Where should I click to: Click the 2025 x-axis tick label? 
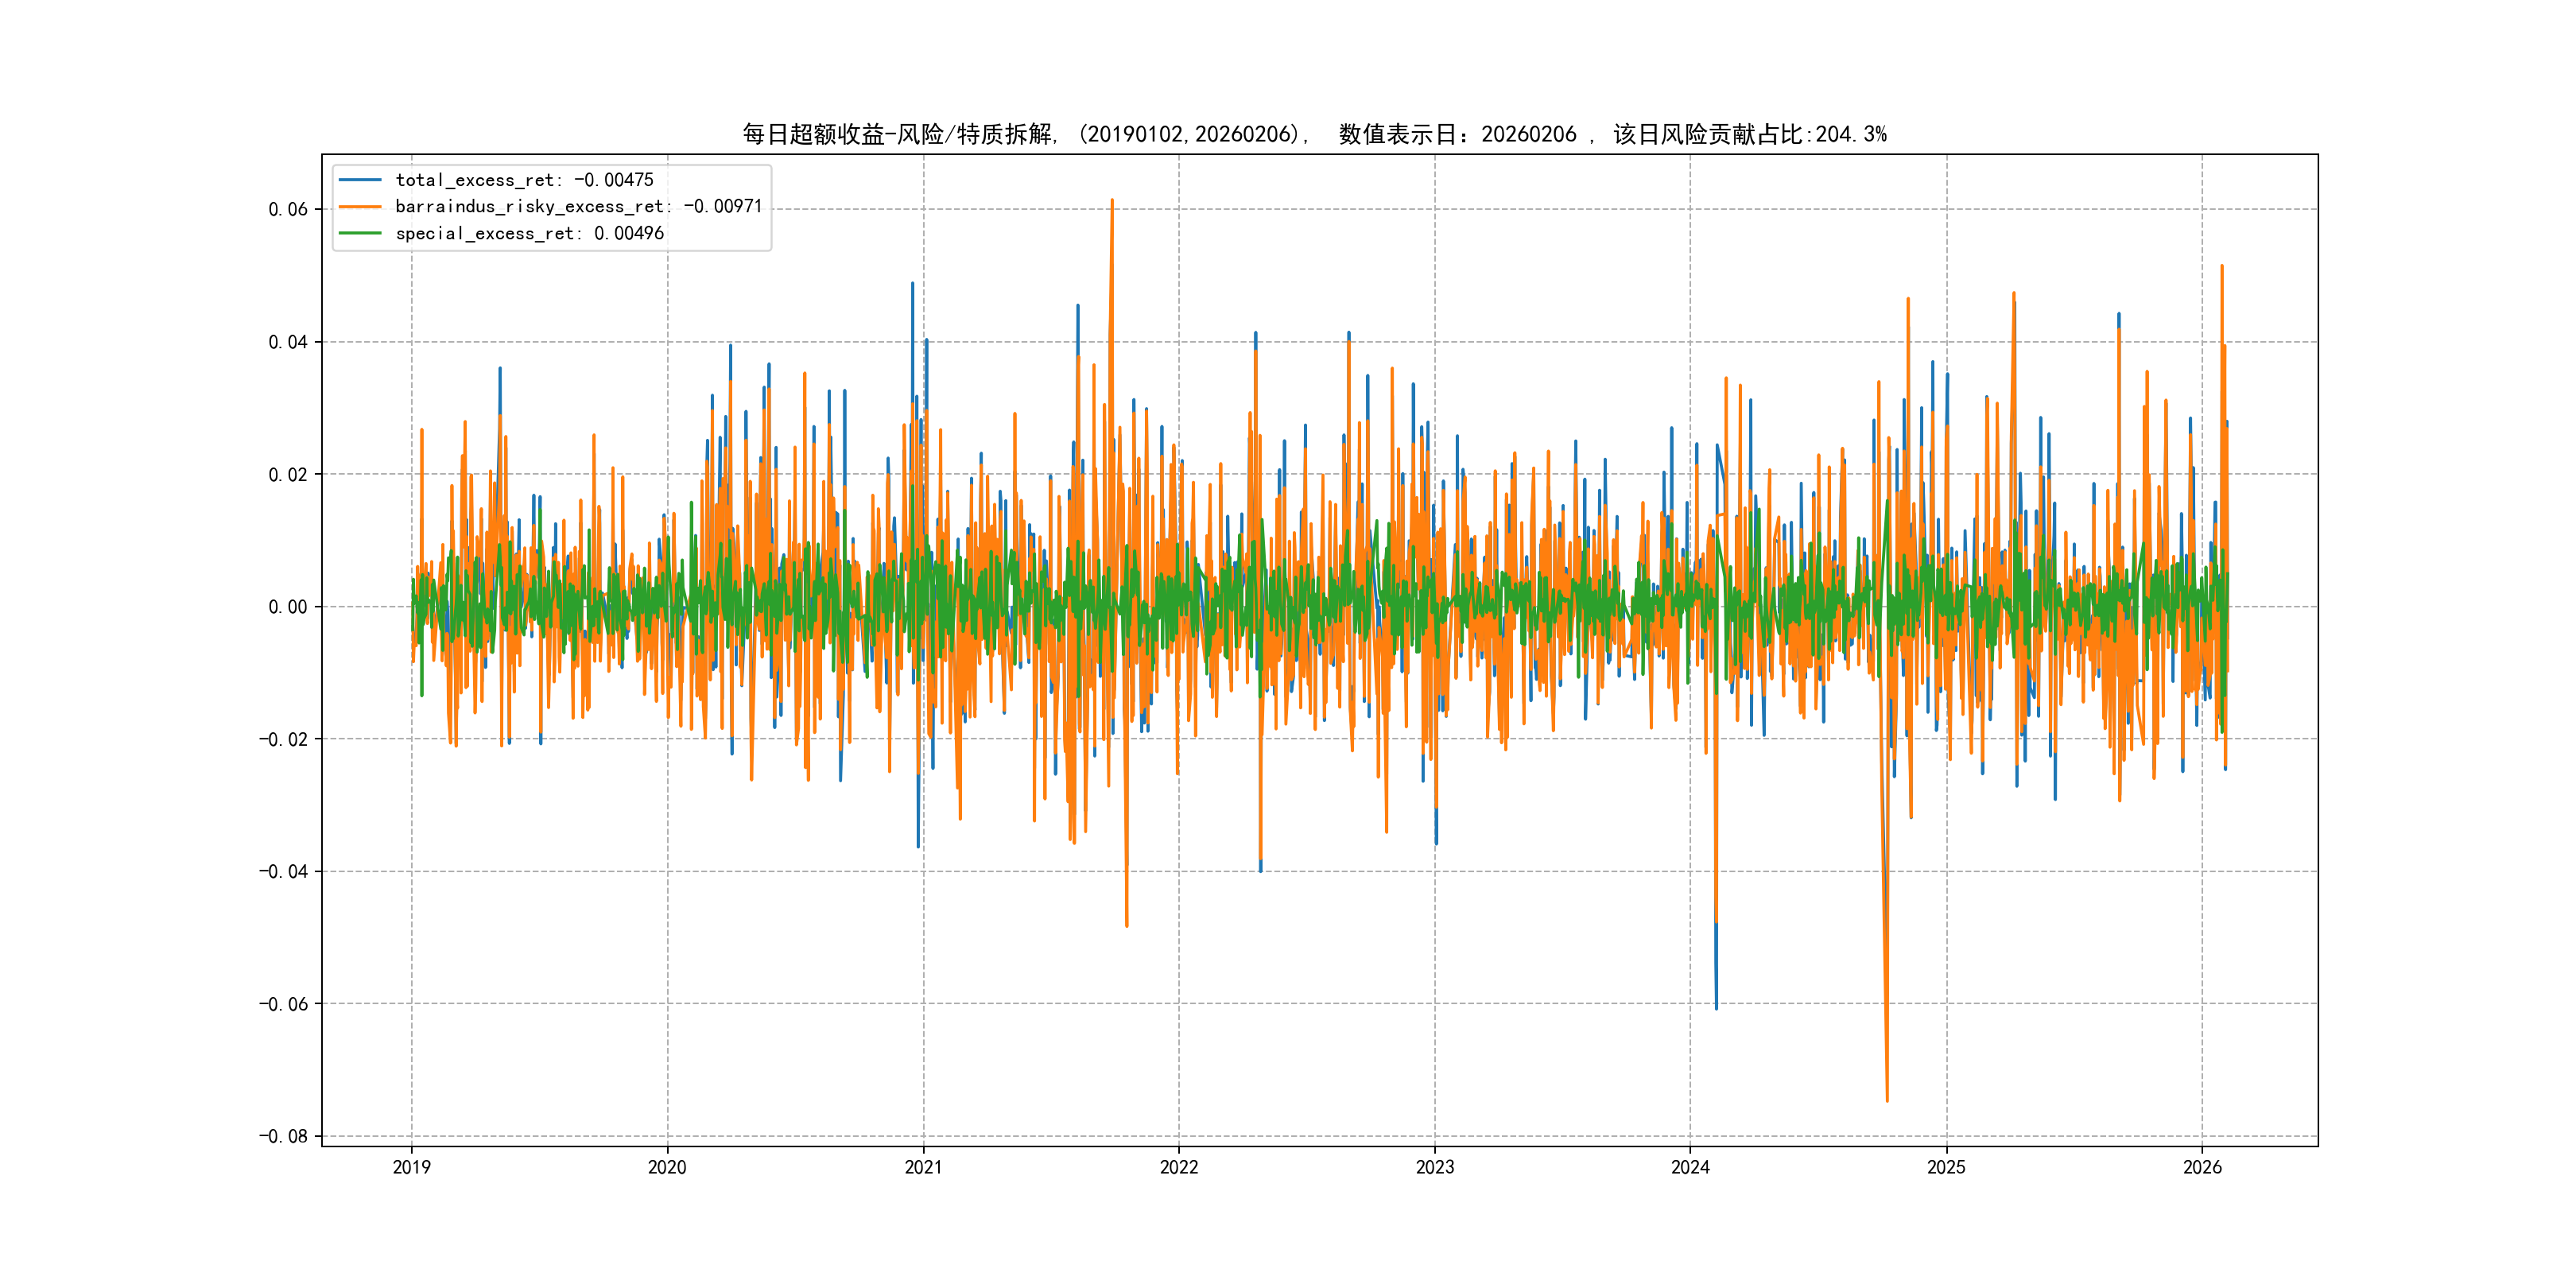click(1946, 1167)
